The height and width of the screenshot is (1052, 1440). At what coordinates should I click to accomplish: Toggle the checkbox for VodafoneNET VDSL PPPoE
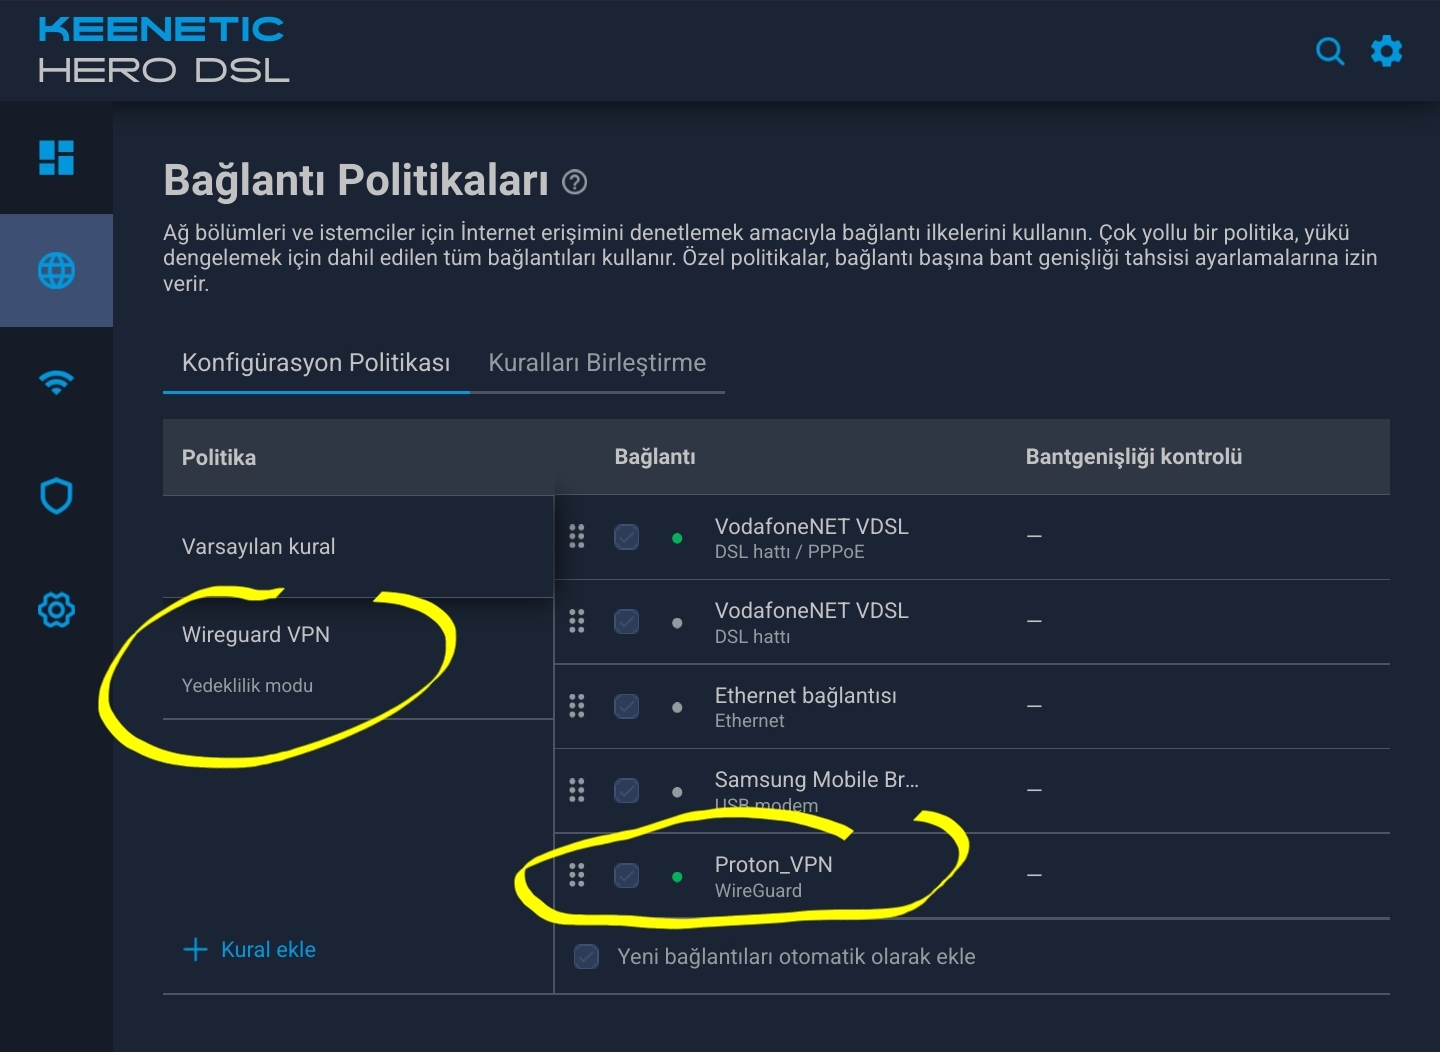pyautogui.click(x=627, y=537)
